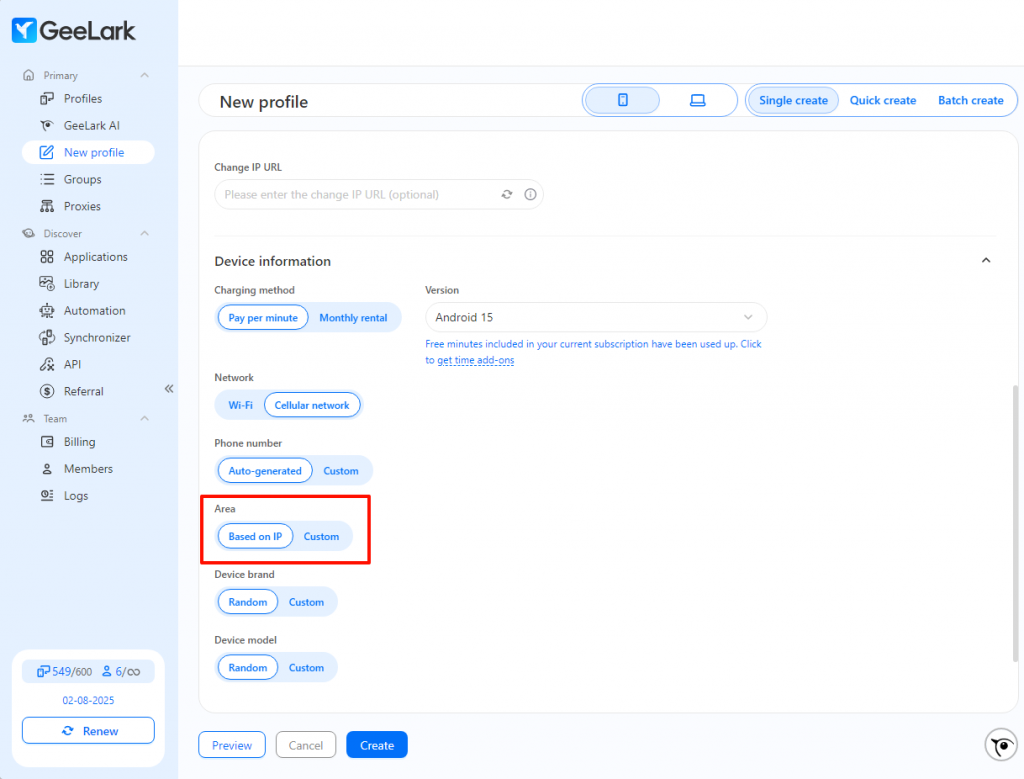Image resolution: width=1024 pixels, height=779 pixels.
Task: Switch to Batch create tab
Action: 970,101
